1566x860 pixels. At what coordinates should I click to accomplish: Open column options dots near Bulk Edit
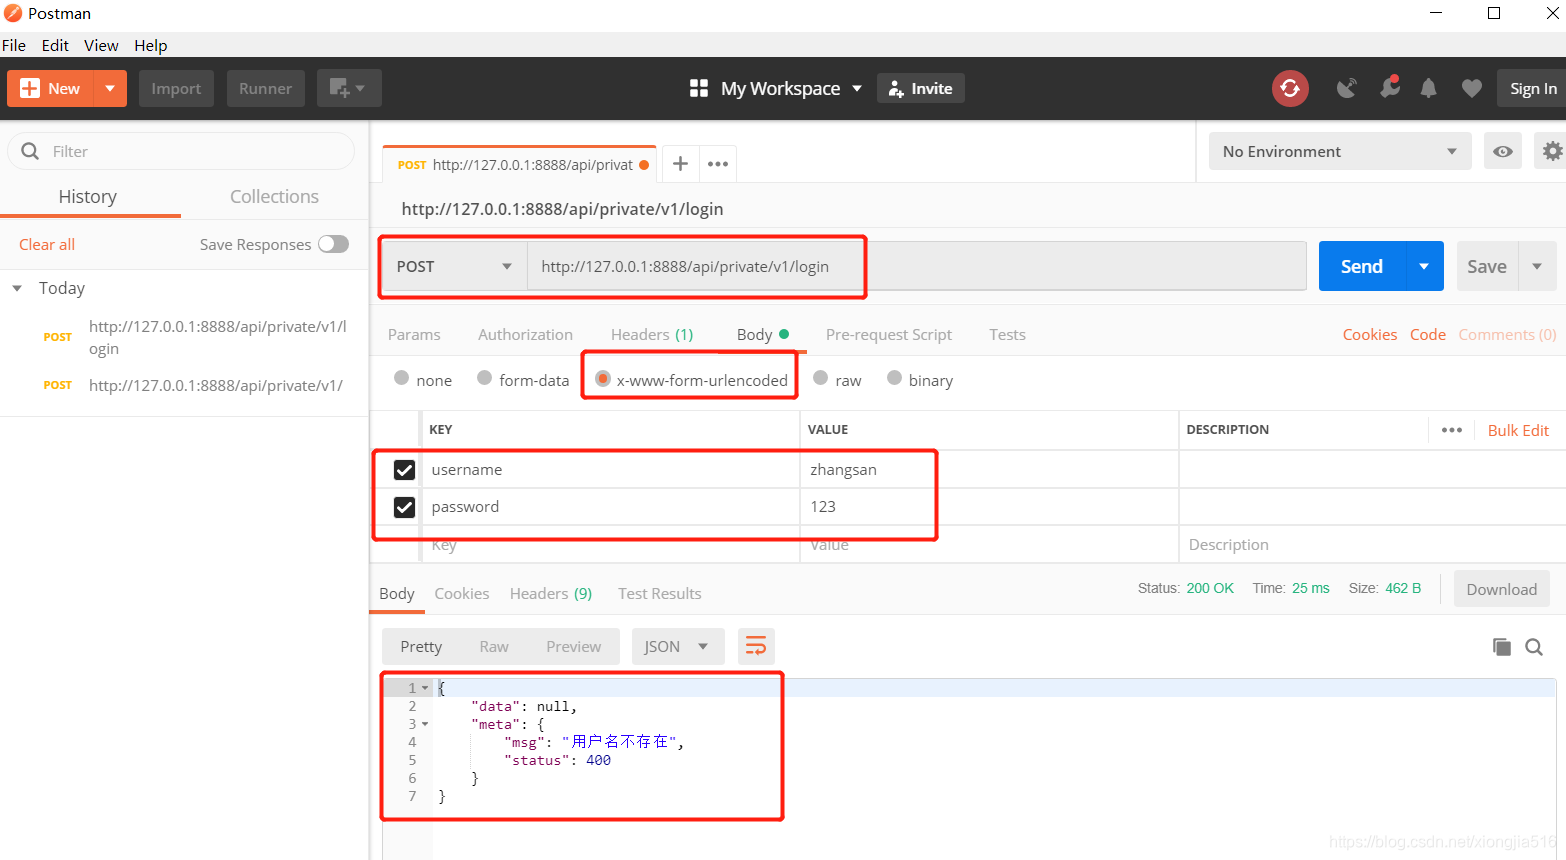[1452, 430]
